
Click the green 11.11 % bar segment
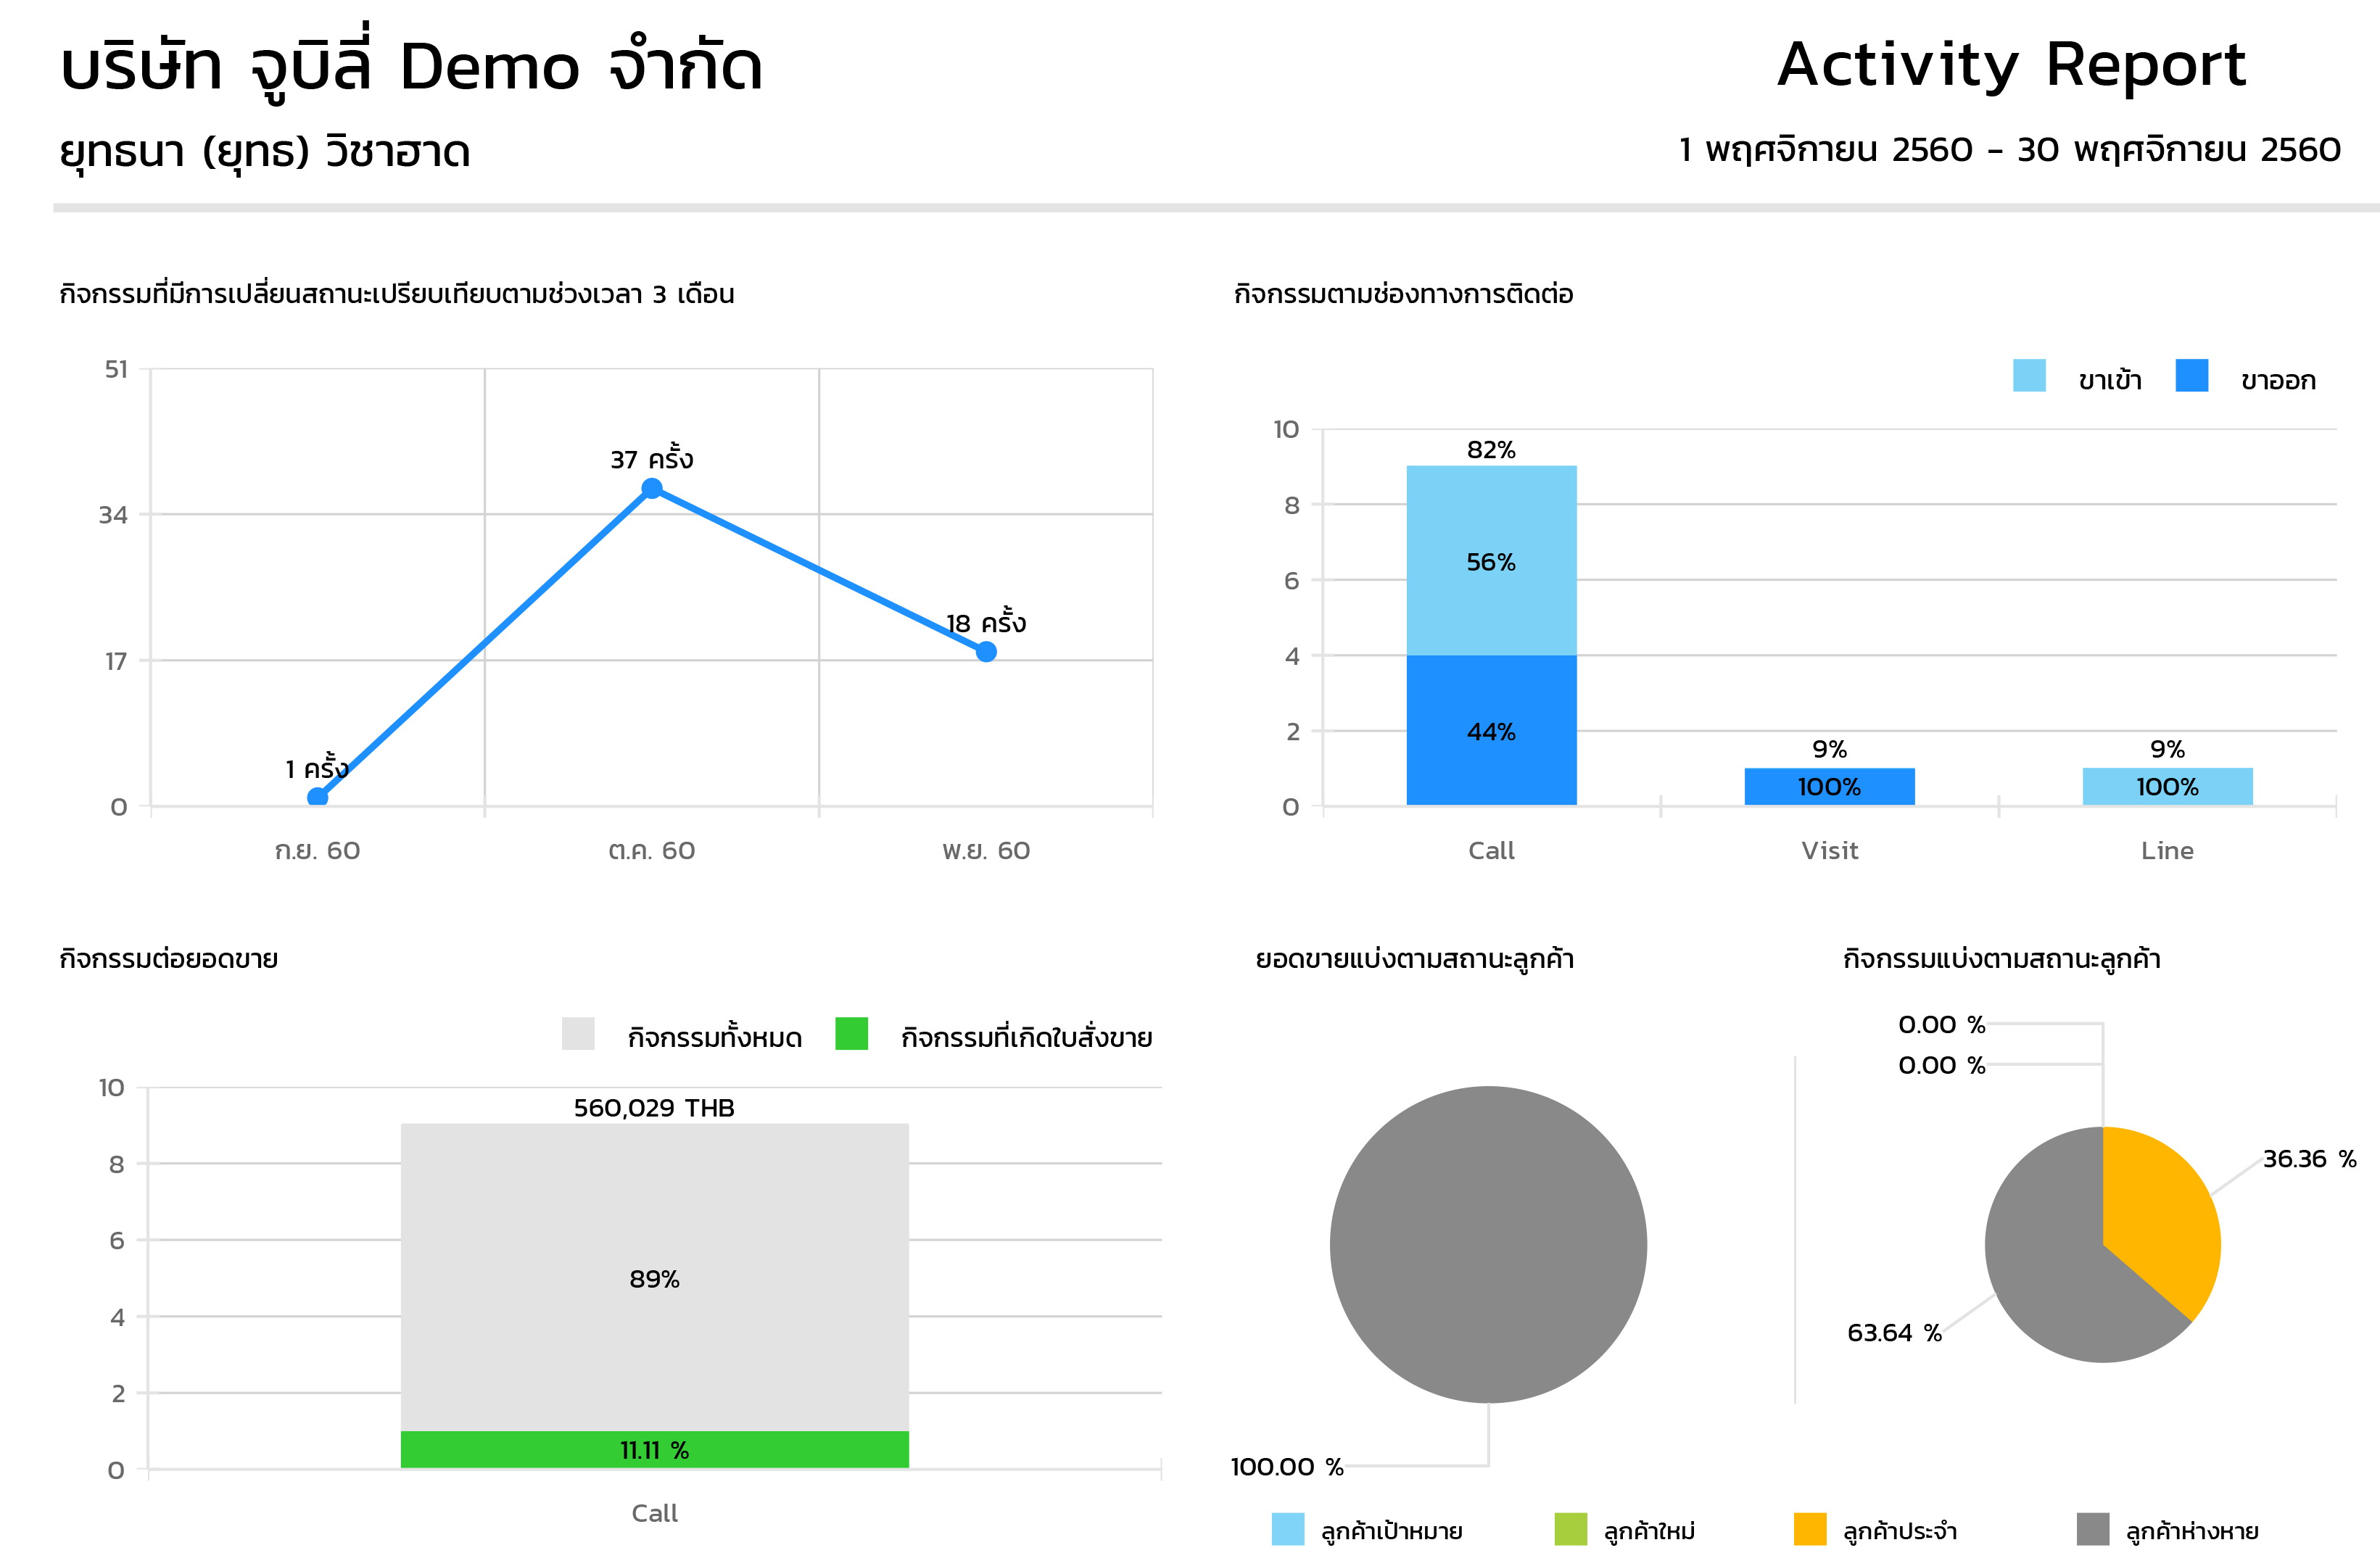654,1449
